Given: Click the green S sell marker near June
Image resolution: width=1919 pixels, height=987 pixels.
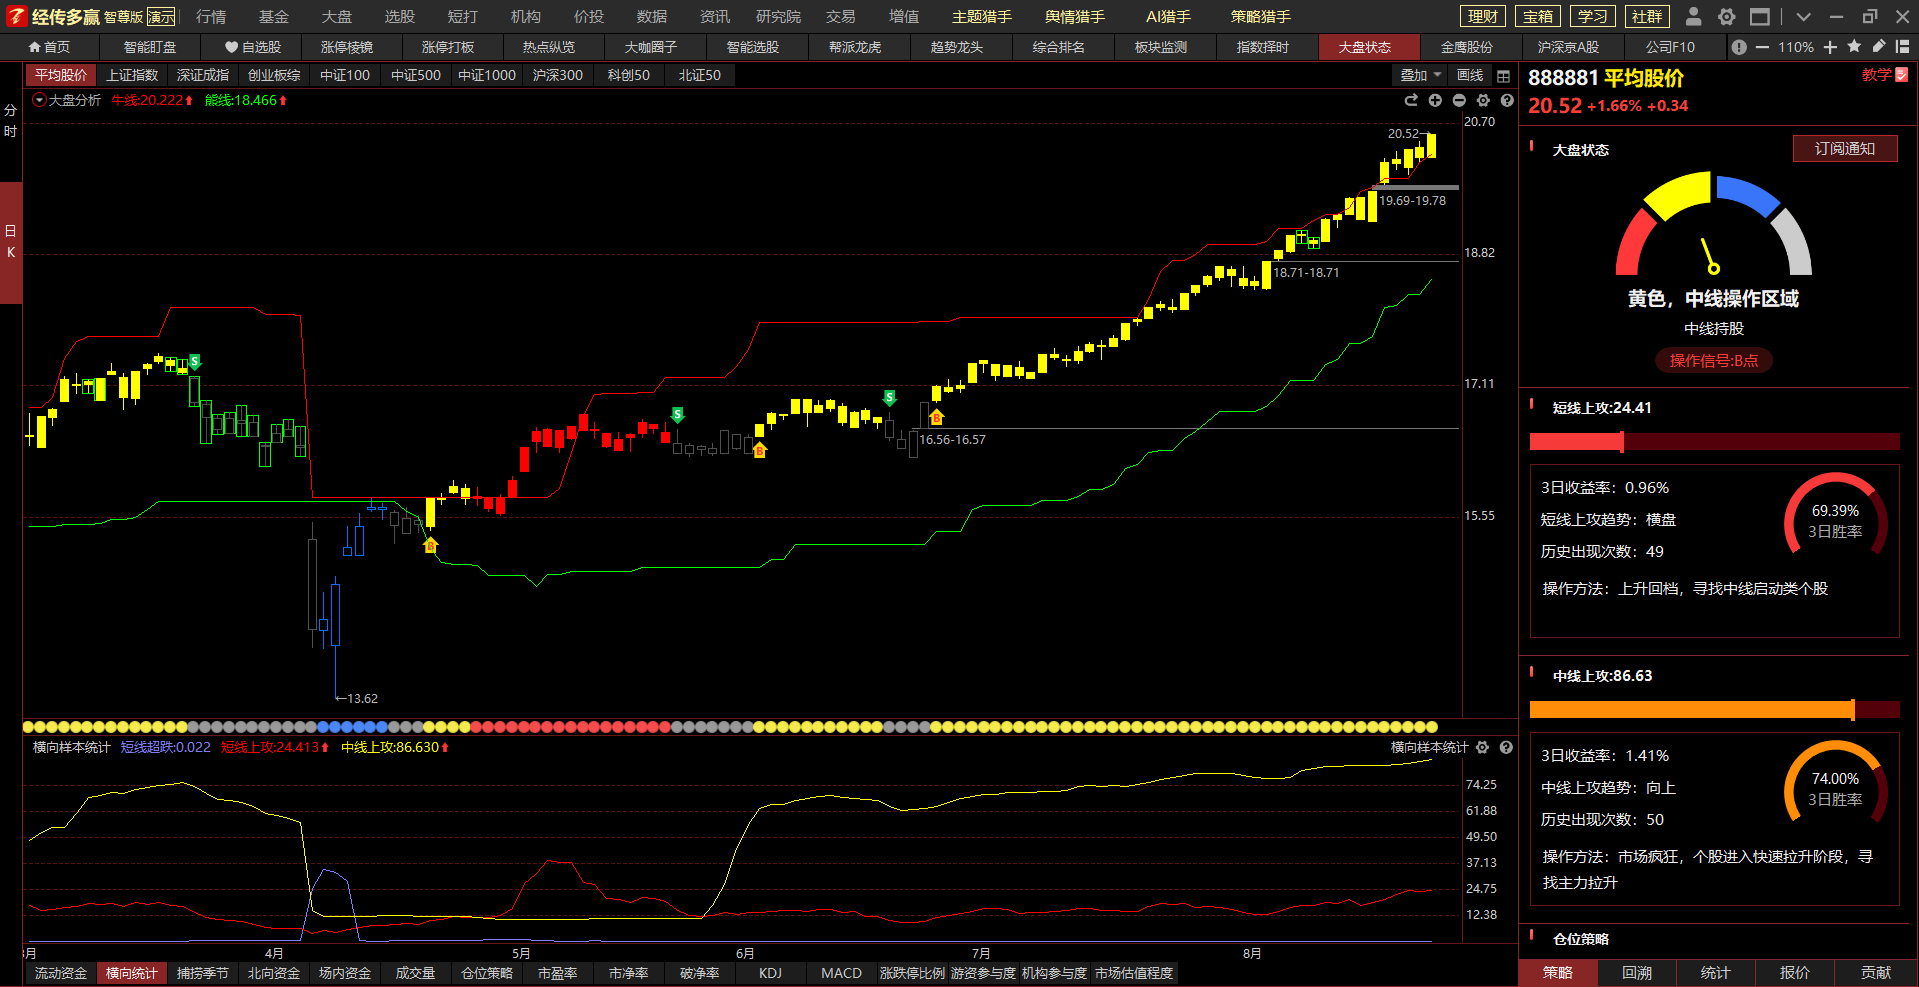Looking at the screenshot, I should point(677,414).
